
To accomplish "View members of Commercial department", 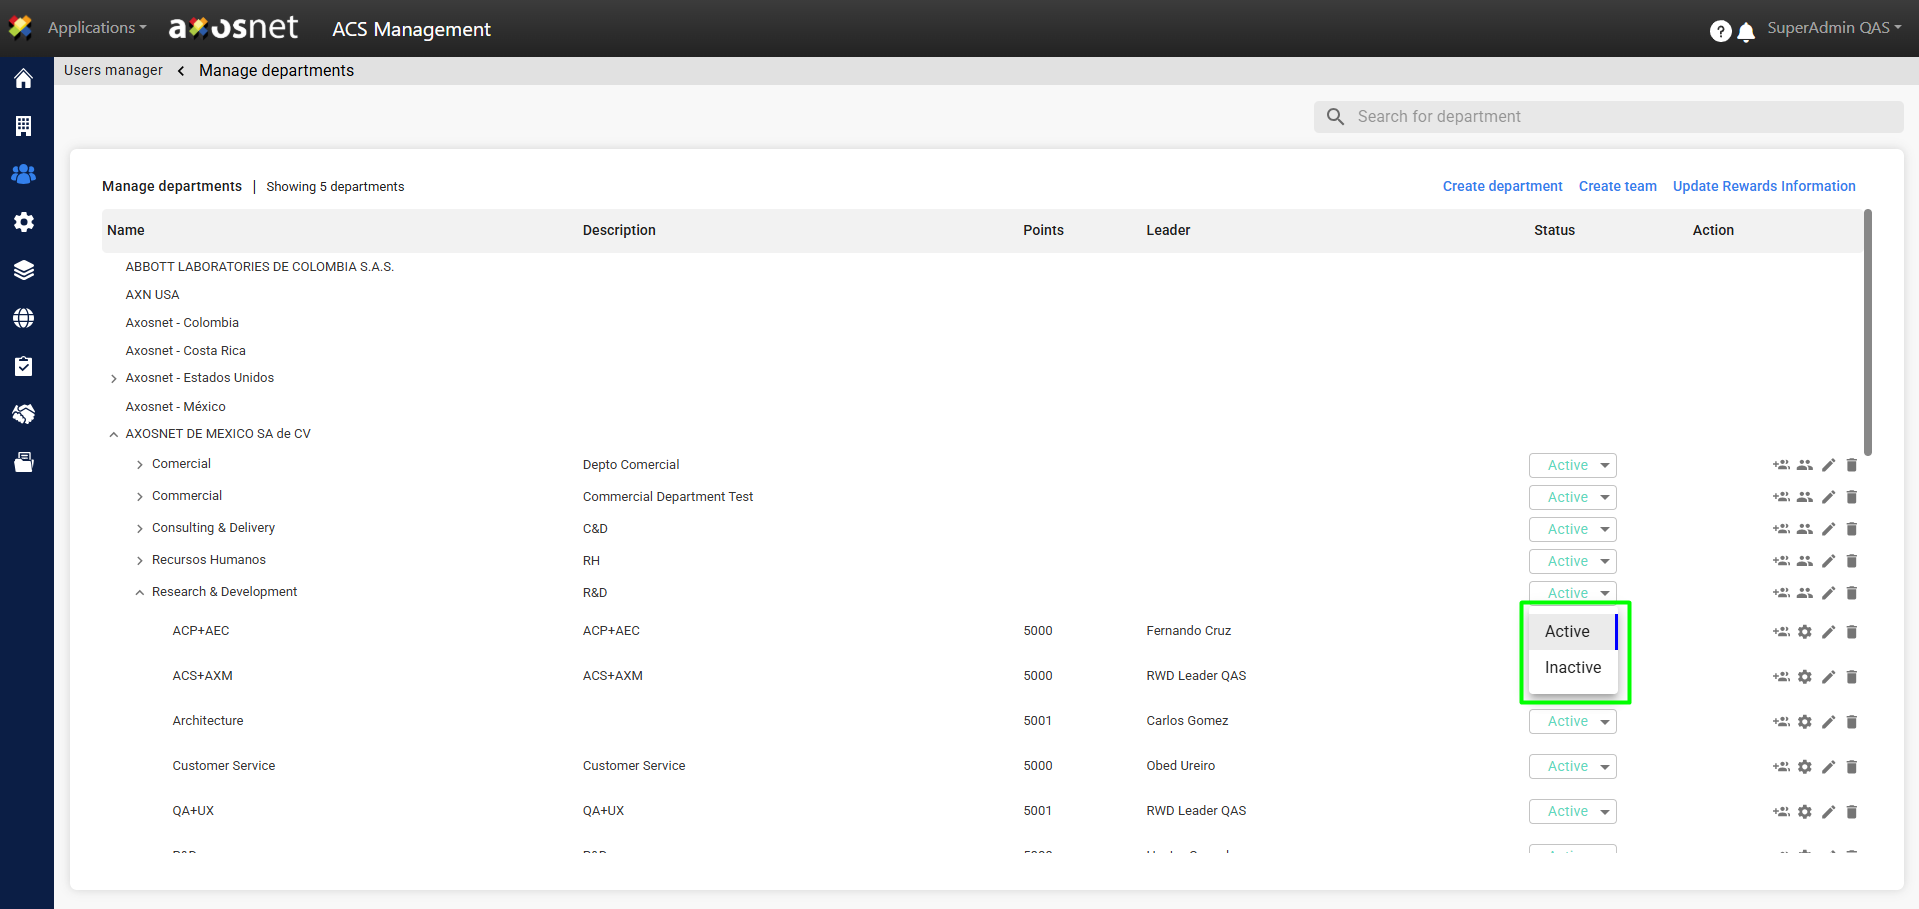I will tap(1804, 497).
